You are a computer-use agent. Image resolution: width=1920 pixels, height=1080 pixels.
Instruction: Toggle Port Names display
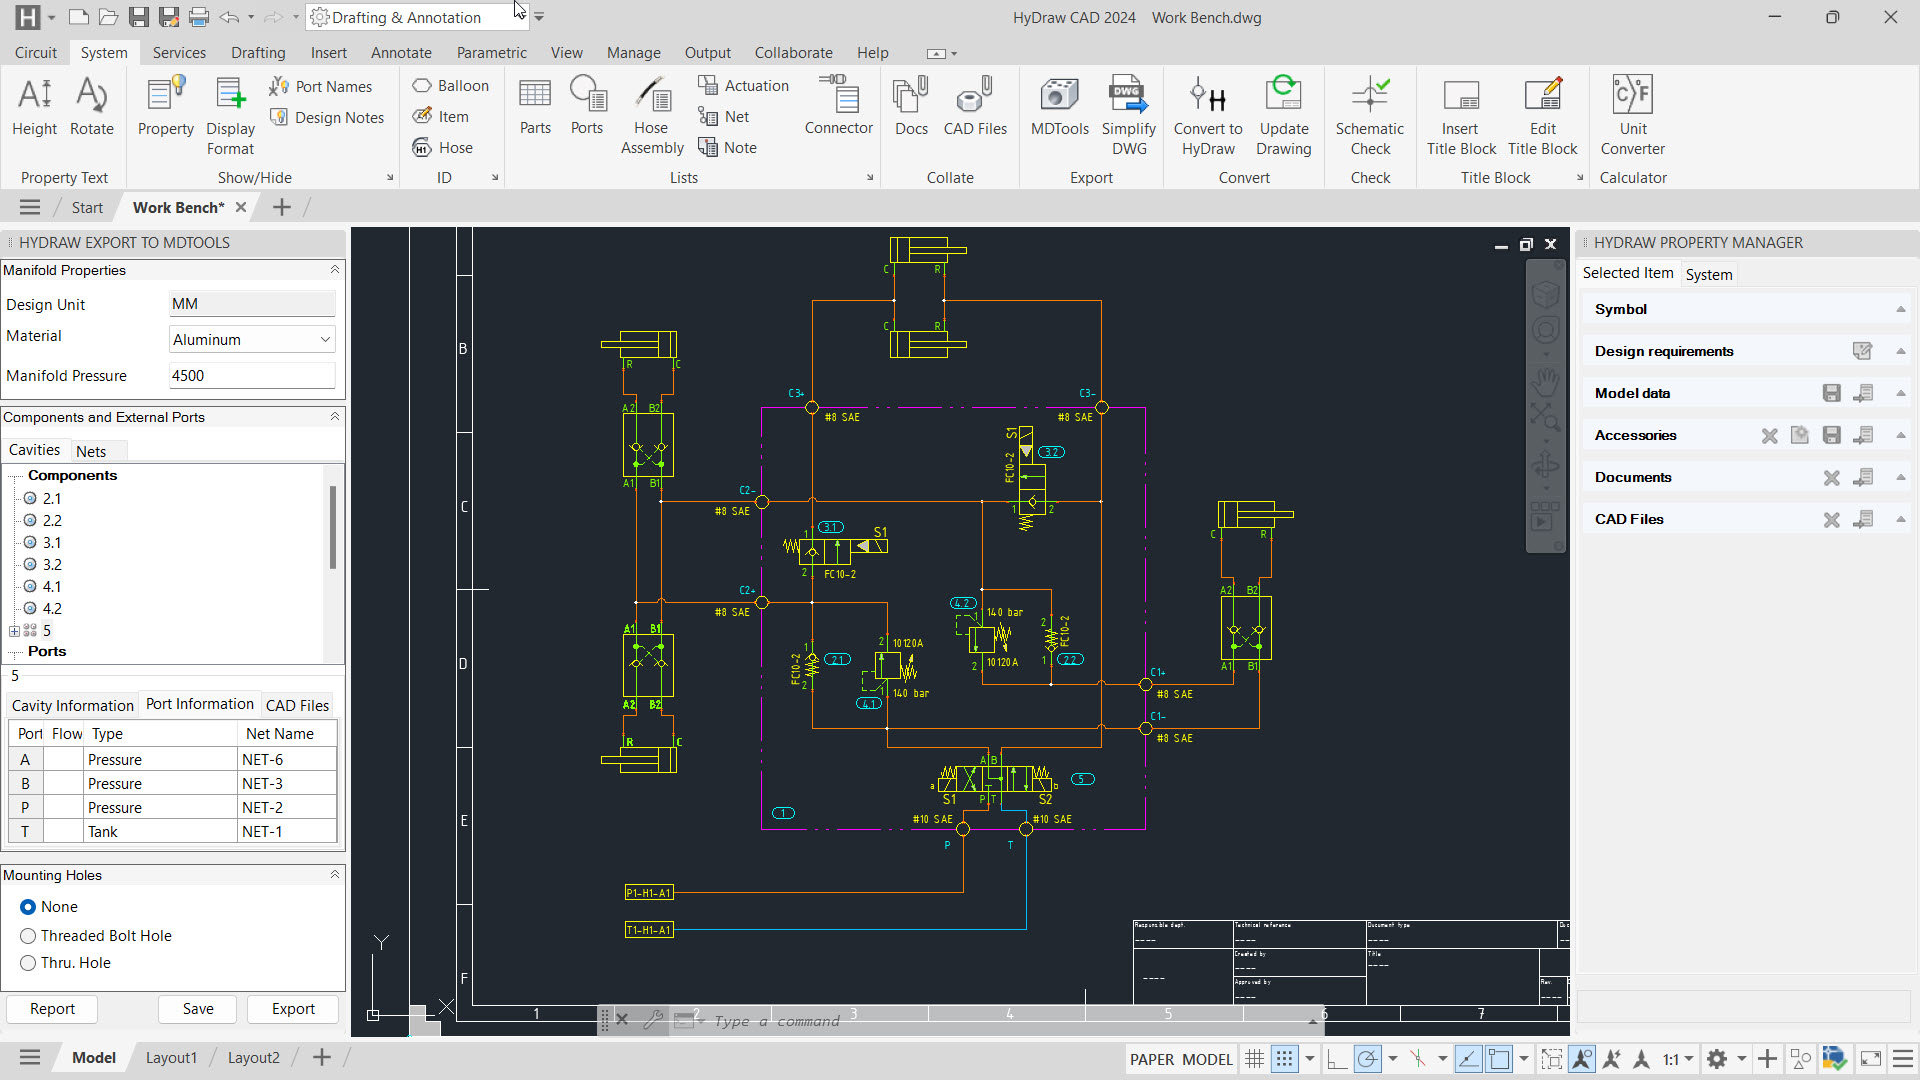321,87
